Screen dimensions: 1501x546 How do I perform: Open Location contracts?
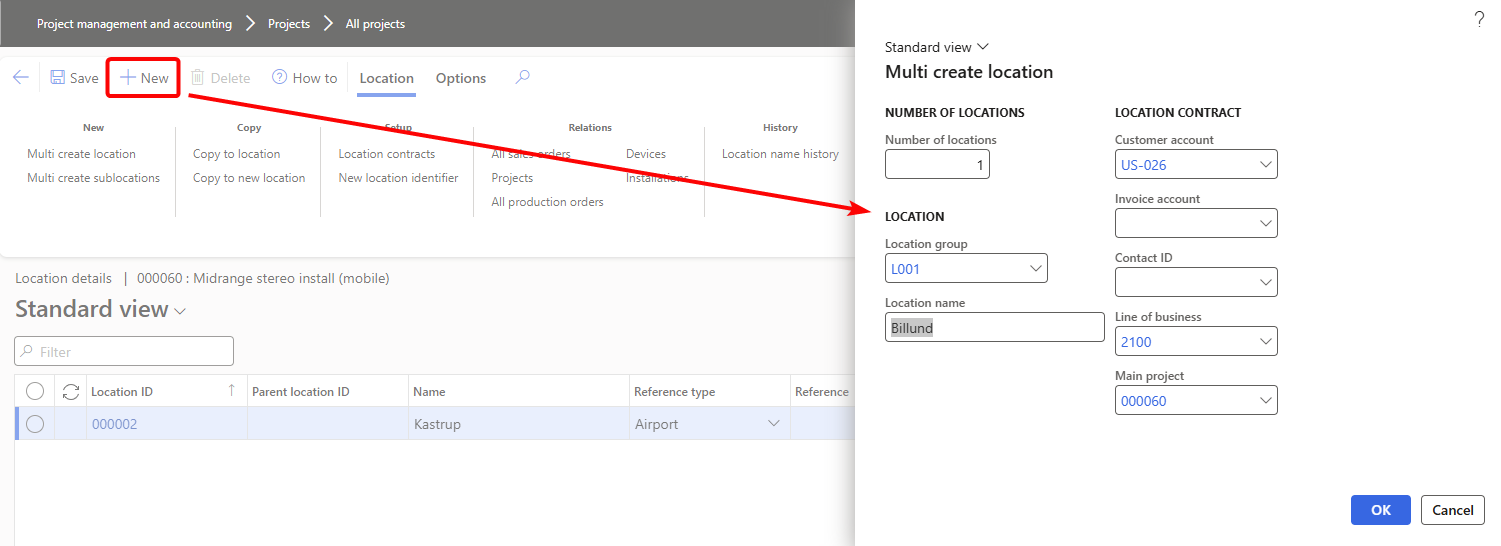click(x=387, y=154)
